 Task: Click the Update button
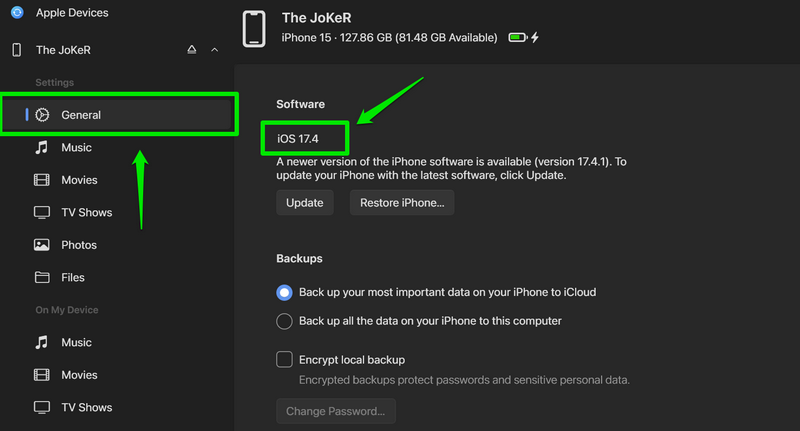pyautogui.click(x=305, y=203)
